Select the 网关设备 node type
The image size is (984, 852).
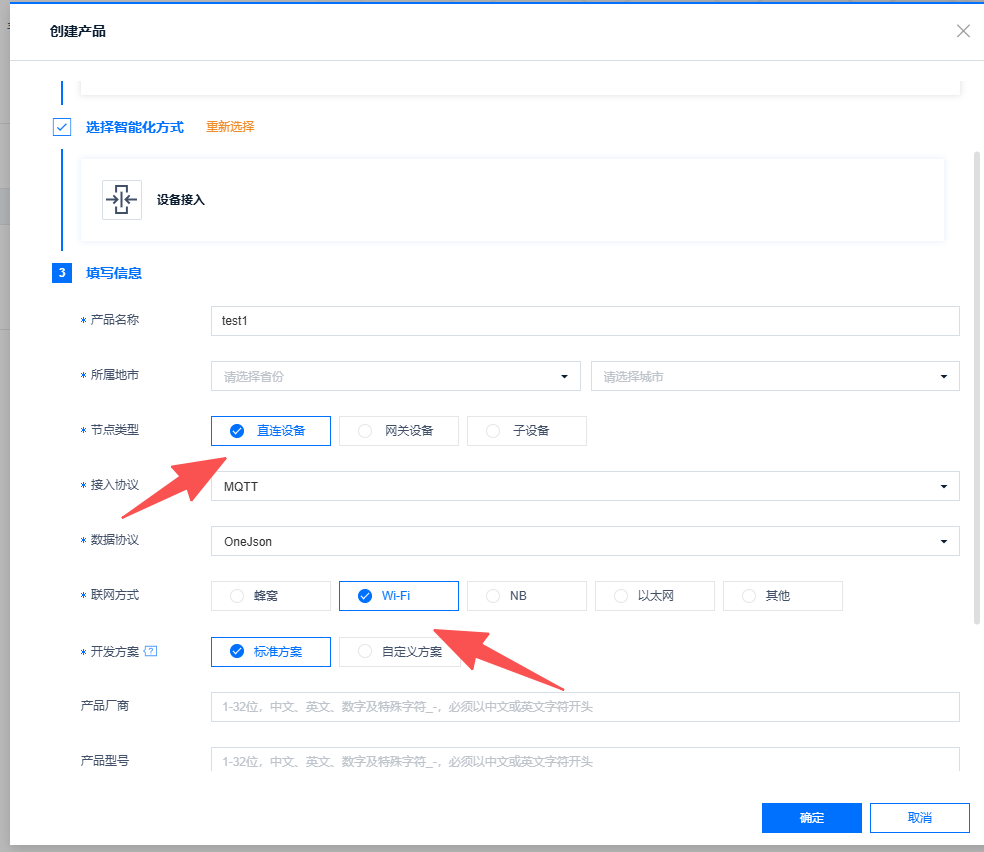pos(398,431)
